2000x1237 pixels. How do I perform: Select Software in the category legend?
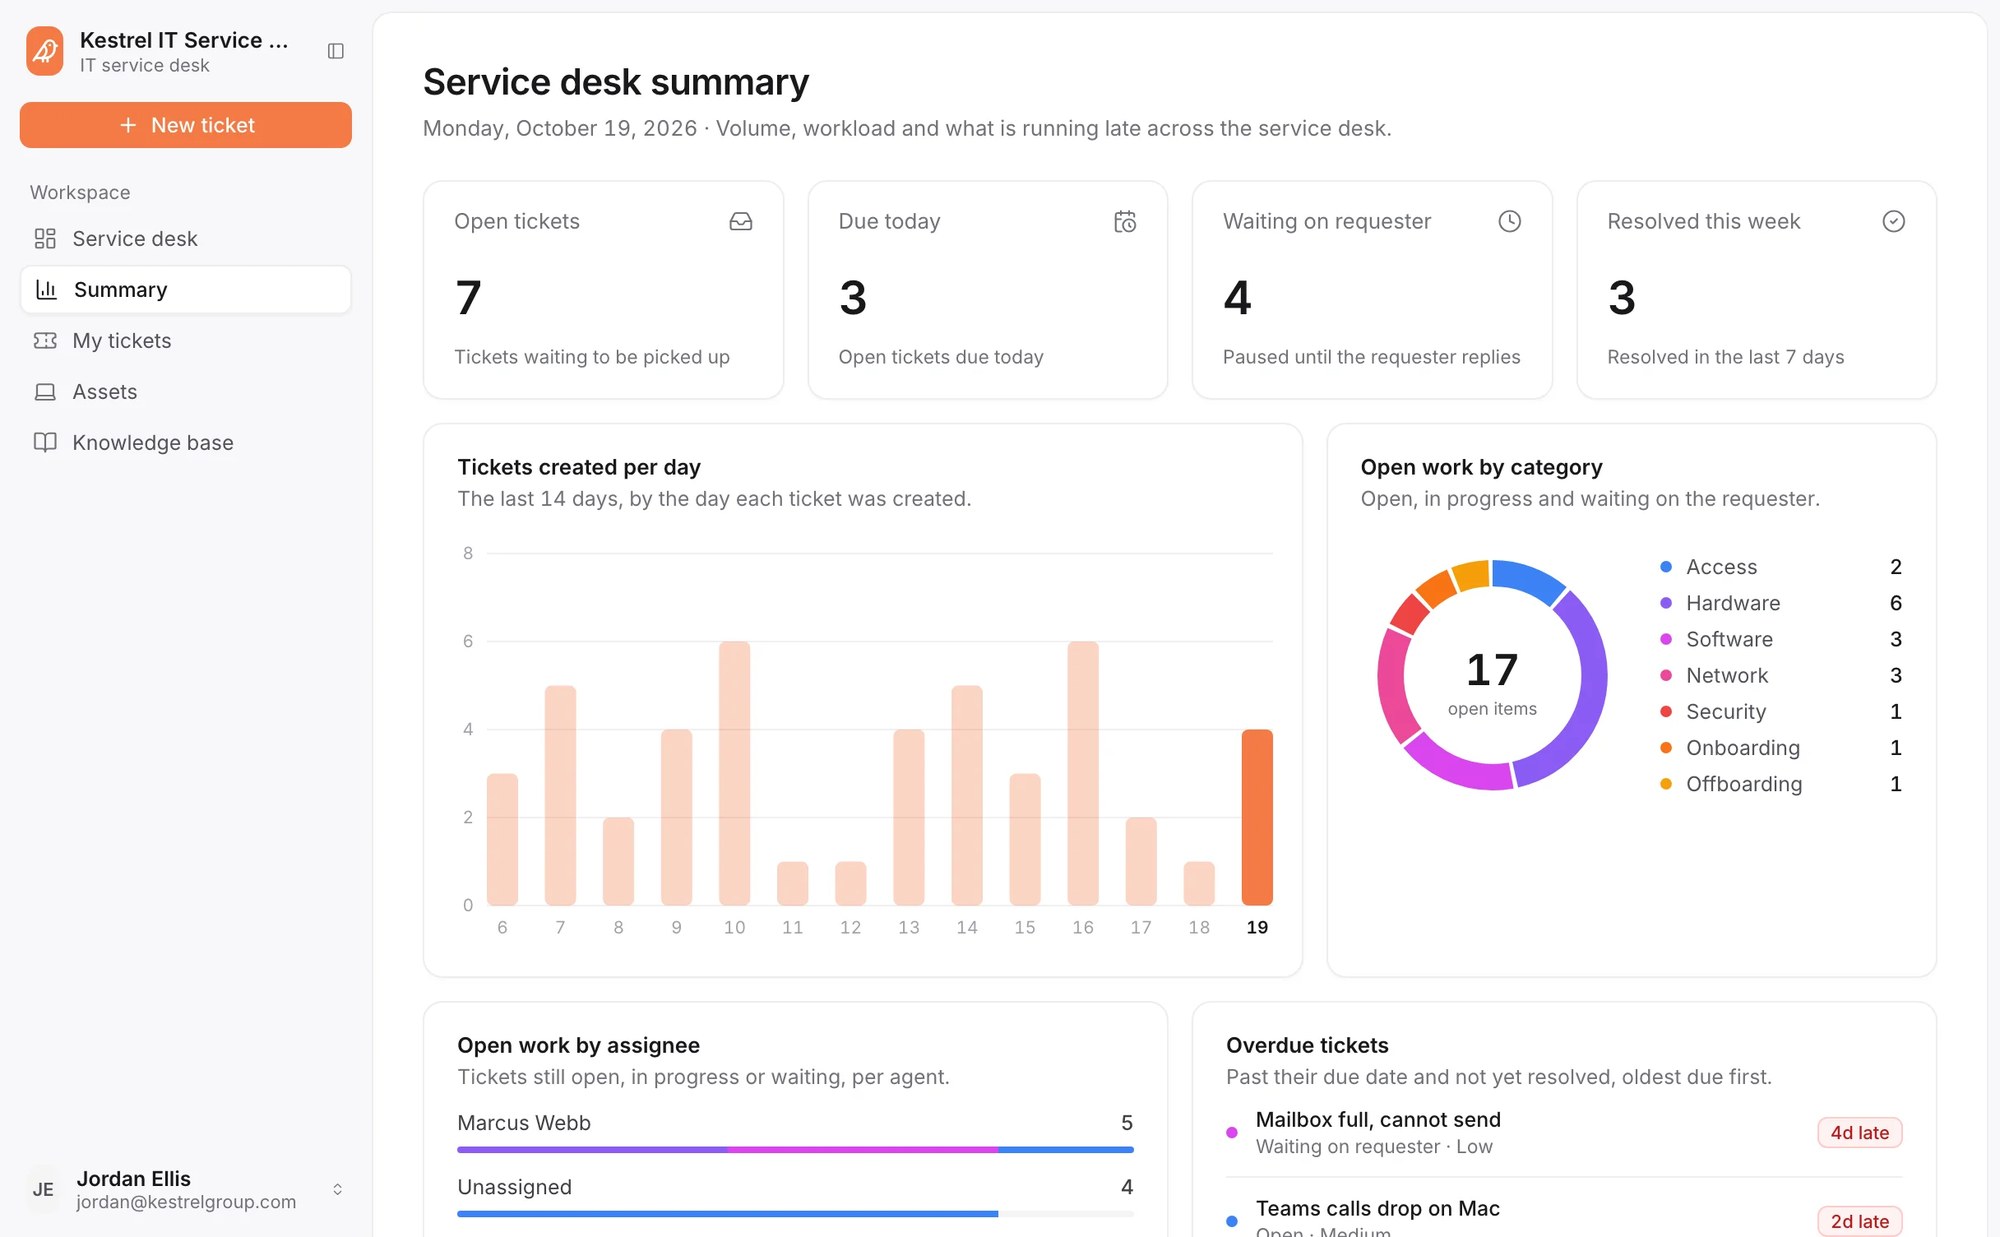click(1780, 639)
